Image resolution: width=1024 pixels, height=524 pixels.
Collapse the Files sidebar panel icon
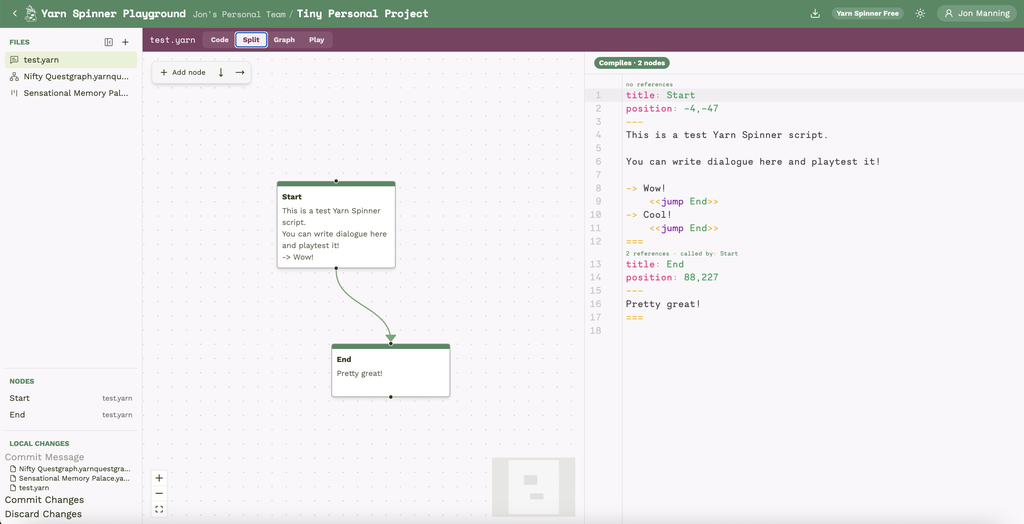coord(108,42)
